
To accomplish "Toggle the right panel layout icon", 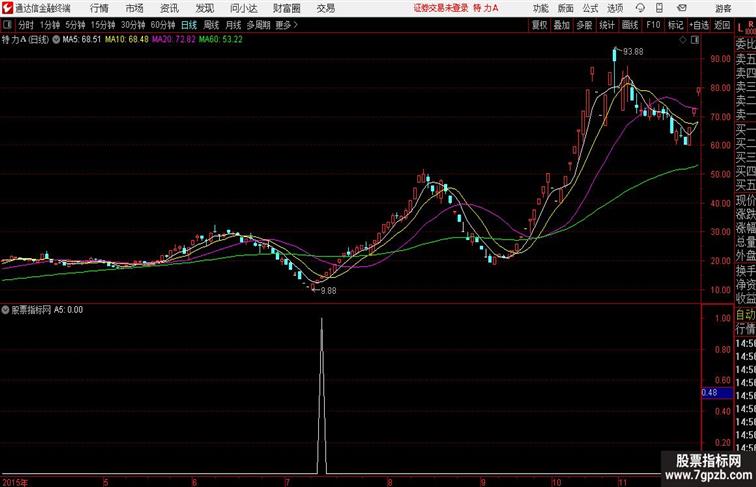I will (695, 40).
